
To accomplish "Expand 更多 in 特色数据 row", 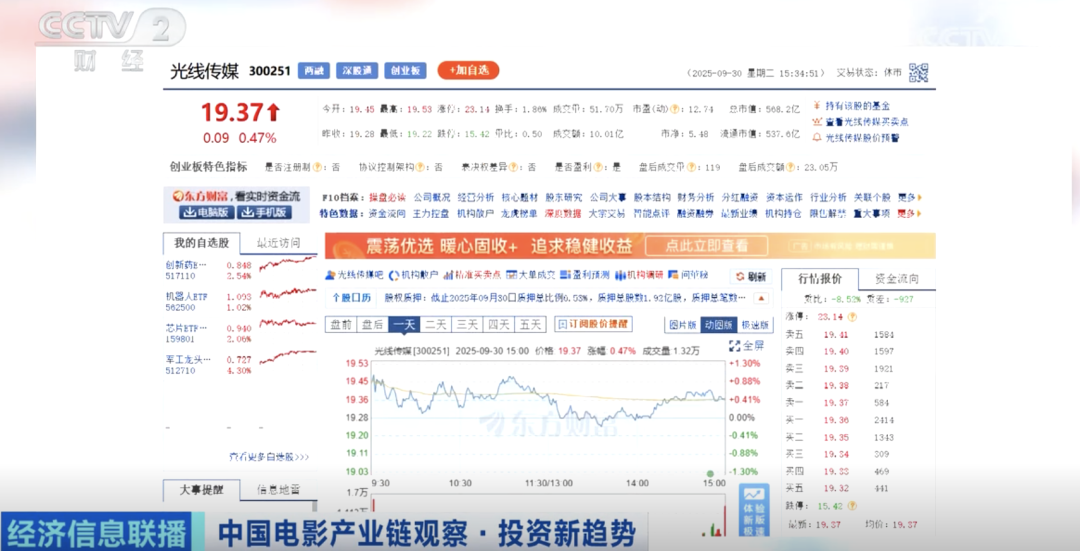I will (909, 214).
